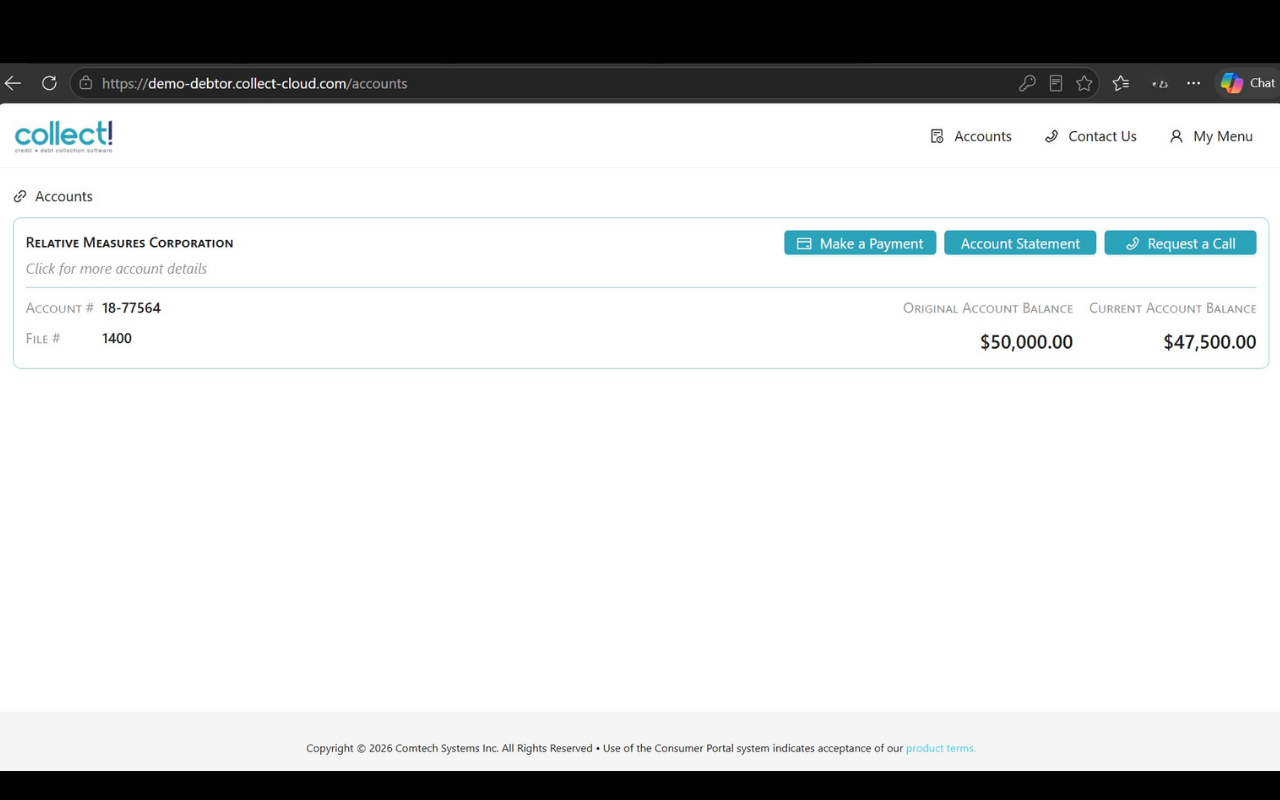Click the Collect! logo
The width and height of the screenshot is (1280, 800).
(x=64, y=136)
